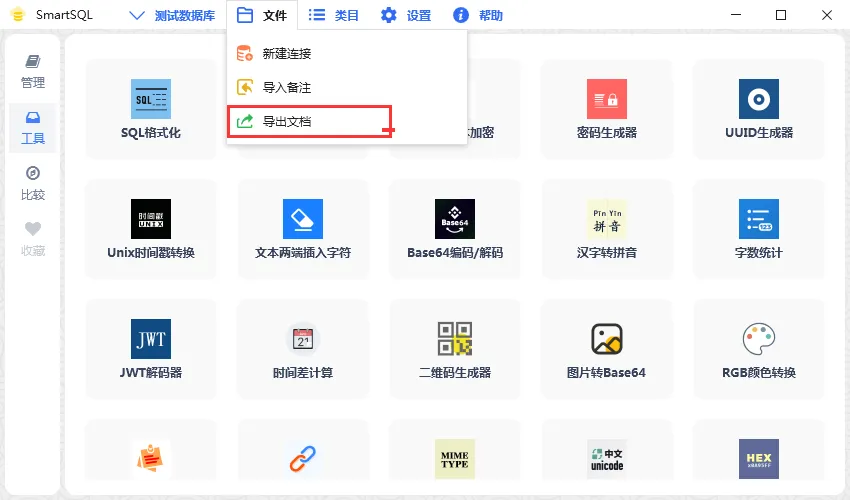The height and width of the screenshot is (500, 850).
Task: Select the 工具 sidebar section
Action: coord(33,128)
